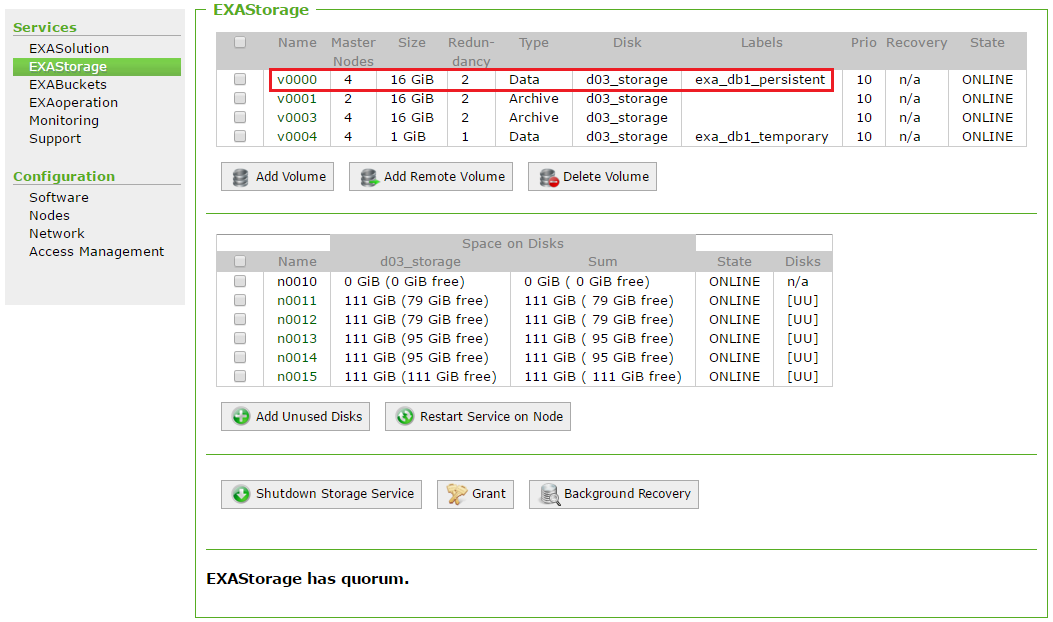The image size is (1053, 622).
Task: Click the Add Volume button label
Action: [291, 177]
